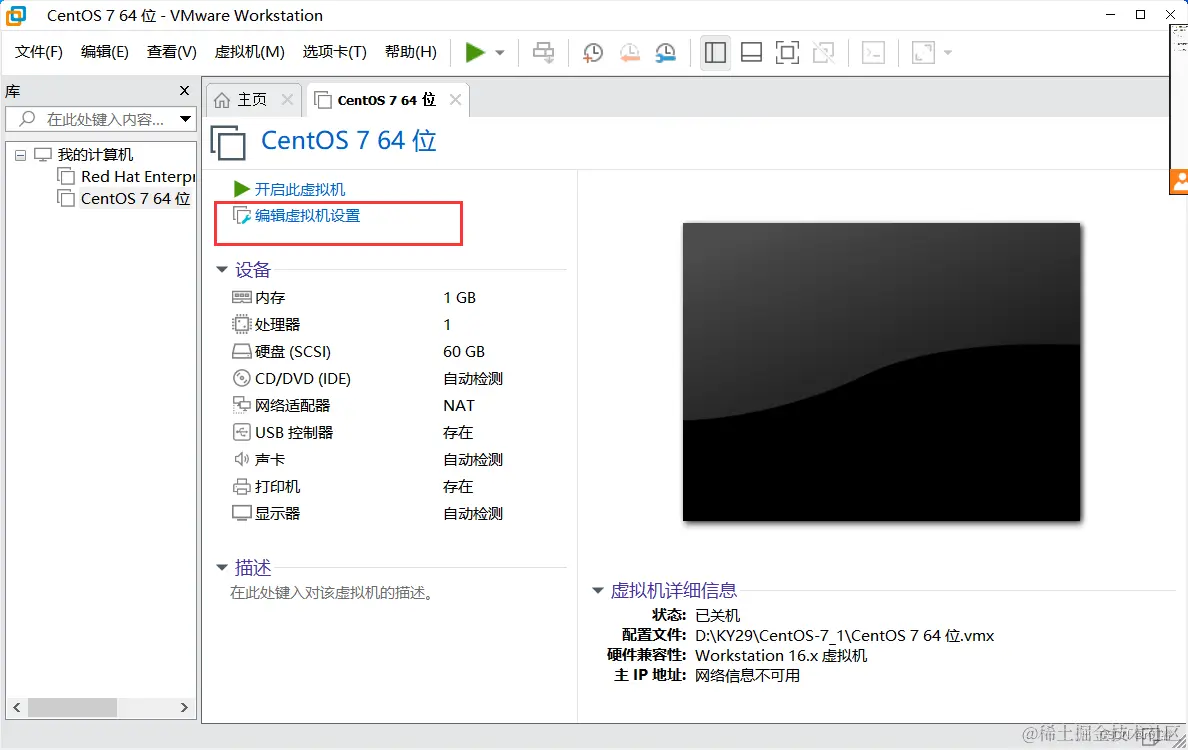Collapse the 我的计算机 tree node
The height and width of the screenshot is (750, 1188).
20,155
